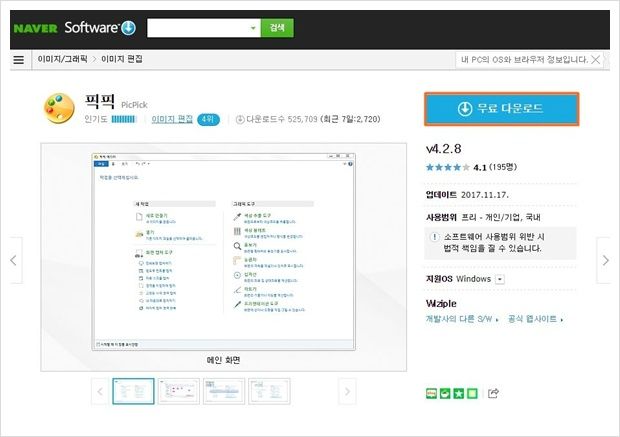The height and width of the screenshot is (437, 620).
Task: Open the search box dropdown arrow
Action: click(x=253, y=28)
